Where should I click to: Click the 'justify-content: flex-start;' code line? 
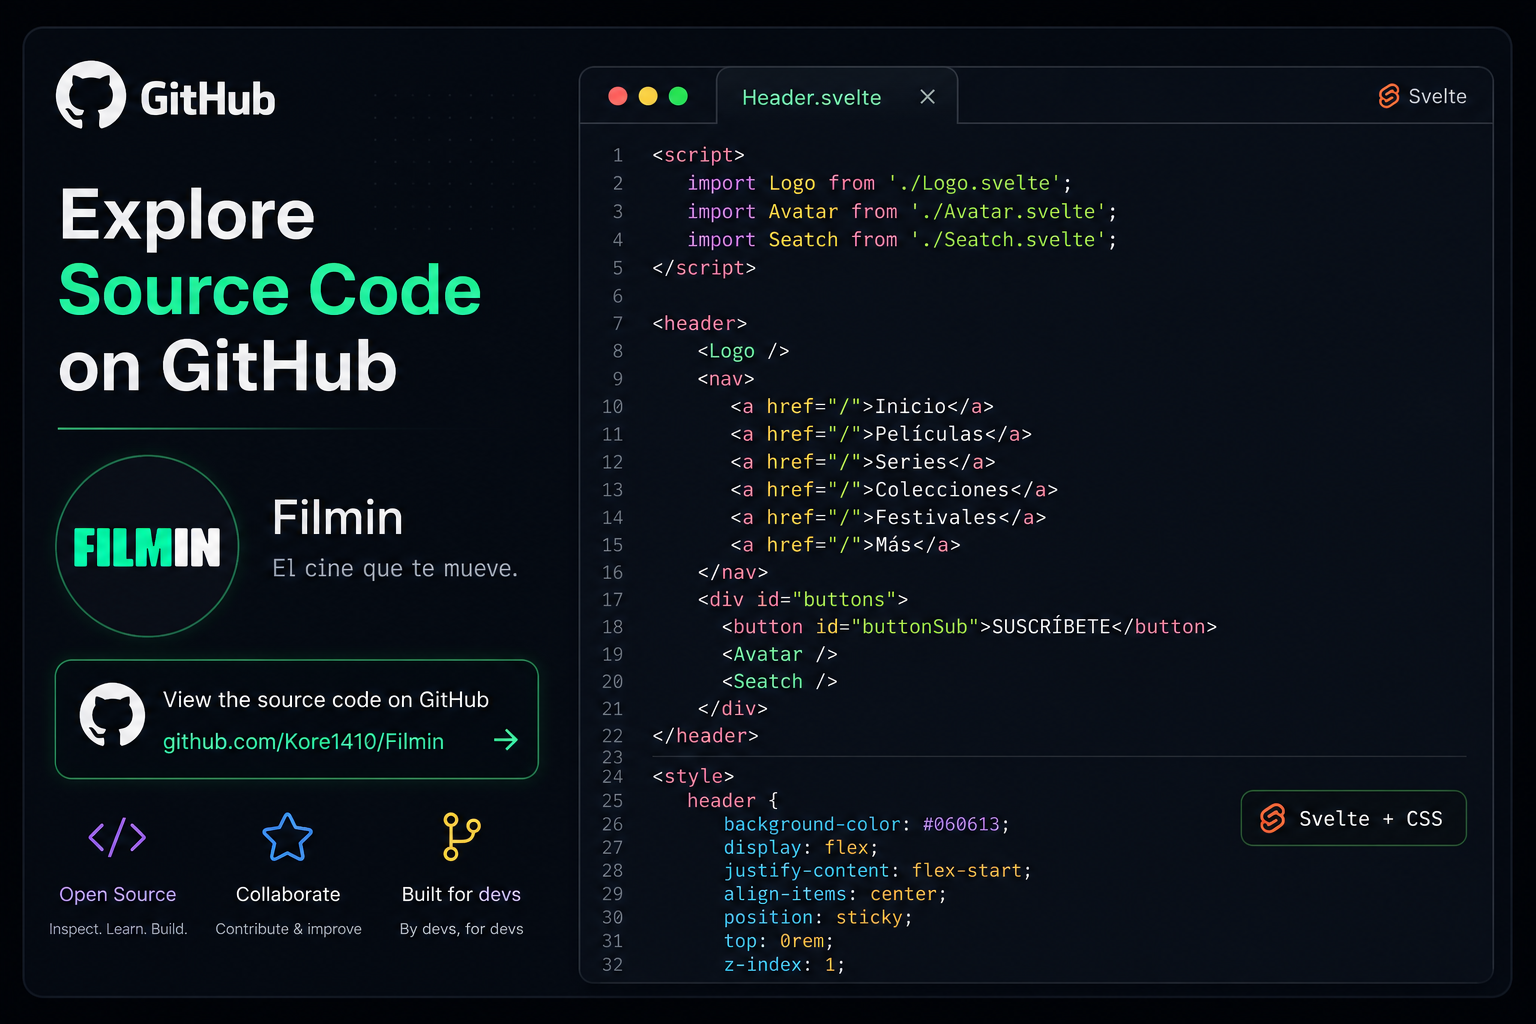(x=877, y=870)
